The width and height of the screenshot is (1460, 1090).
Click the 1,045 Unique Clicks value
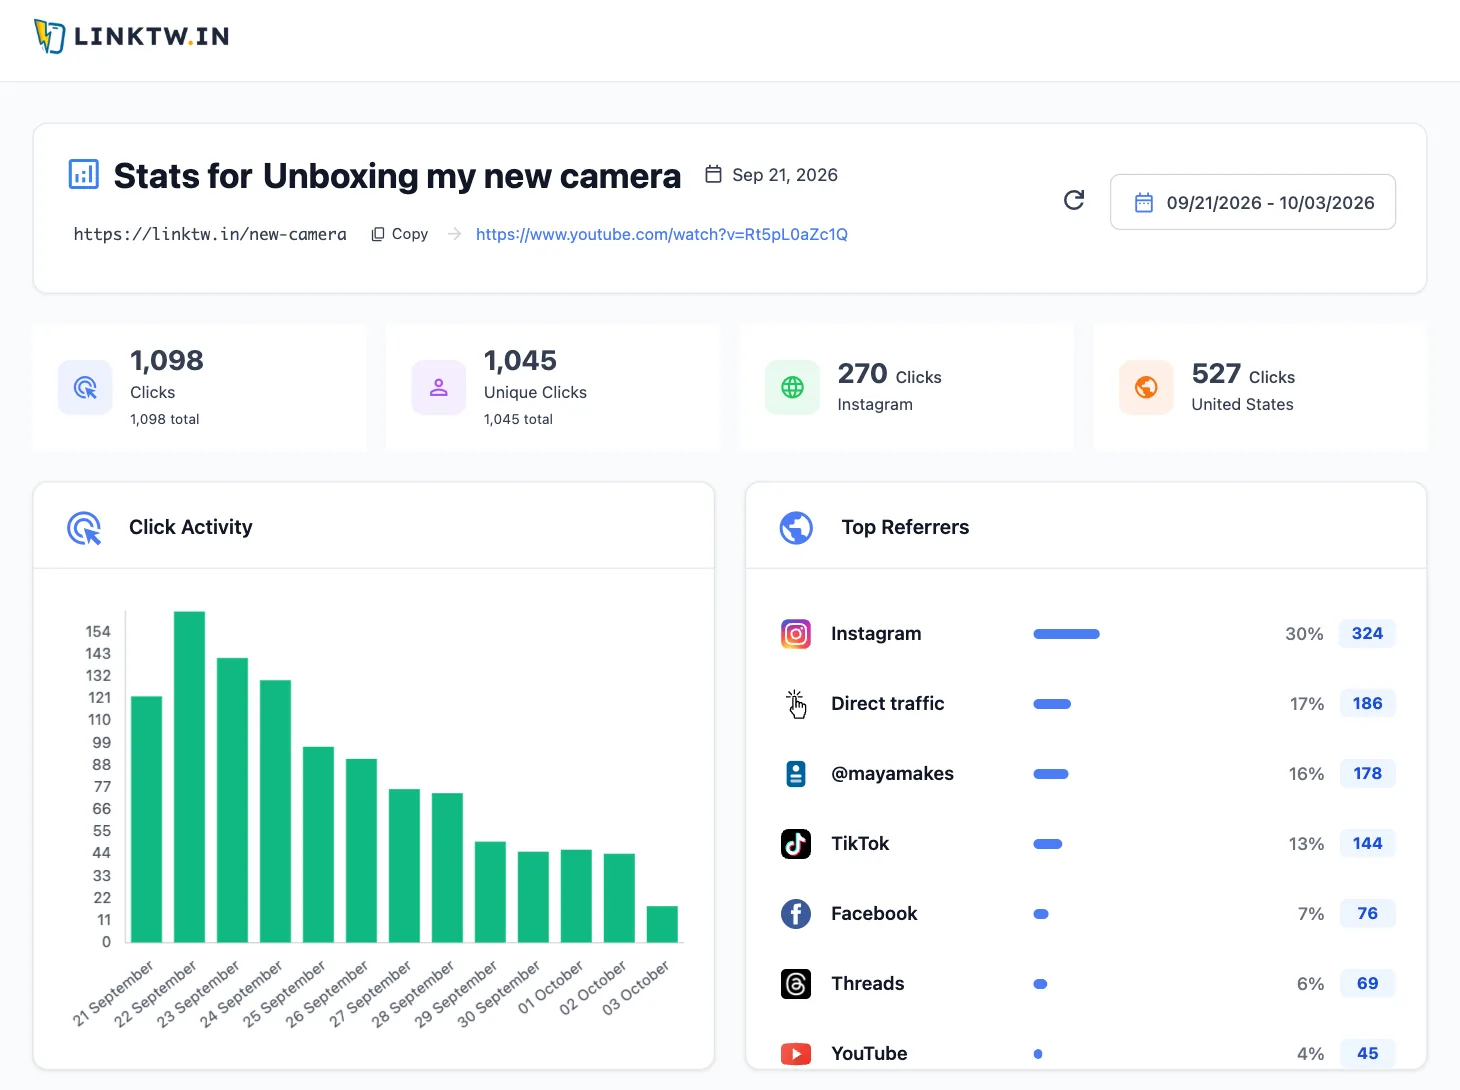click(x=520, y=360)
